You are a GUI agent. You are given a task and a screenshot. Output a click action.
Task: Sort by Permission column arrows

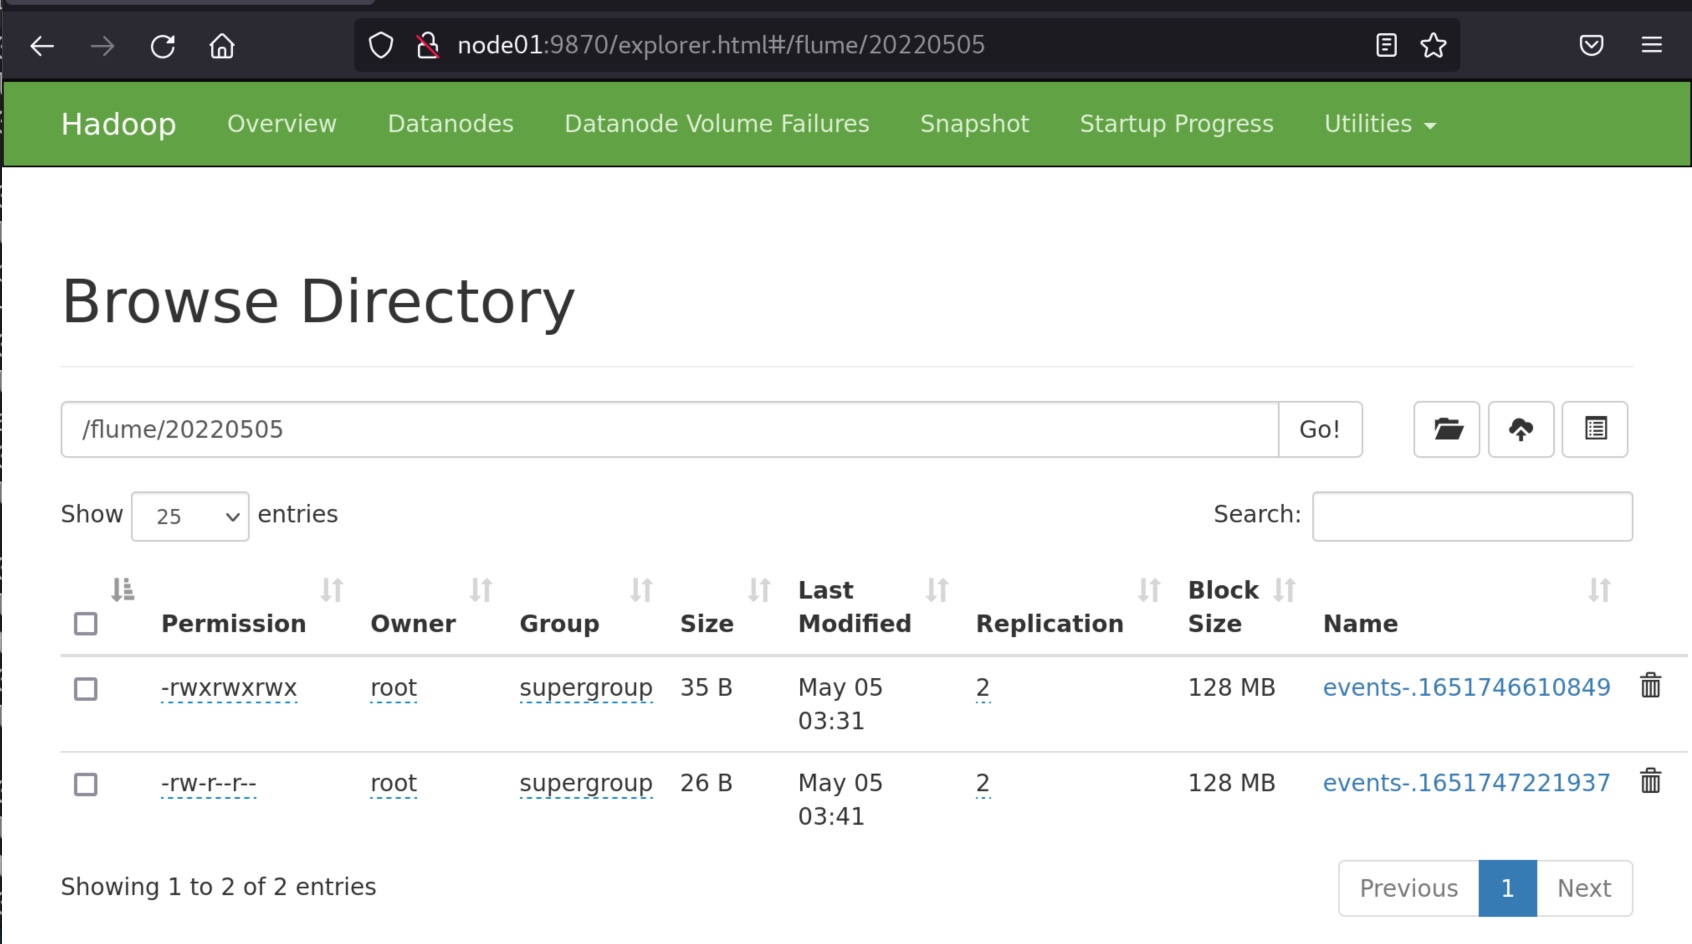tap(332, 590)
